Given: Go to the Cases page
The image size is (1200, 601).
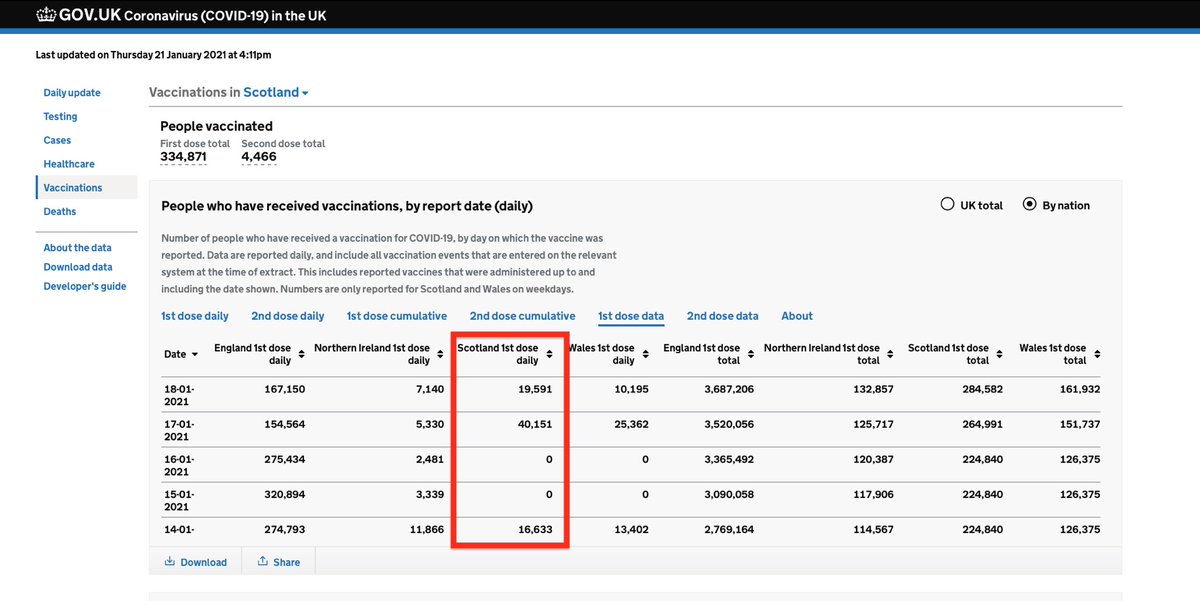Looking at the screenshot, I should [x=57, y=141].
